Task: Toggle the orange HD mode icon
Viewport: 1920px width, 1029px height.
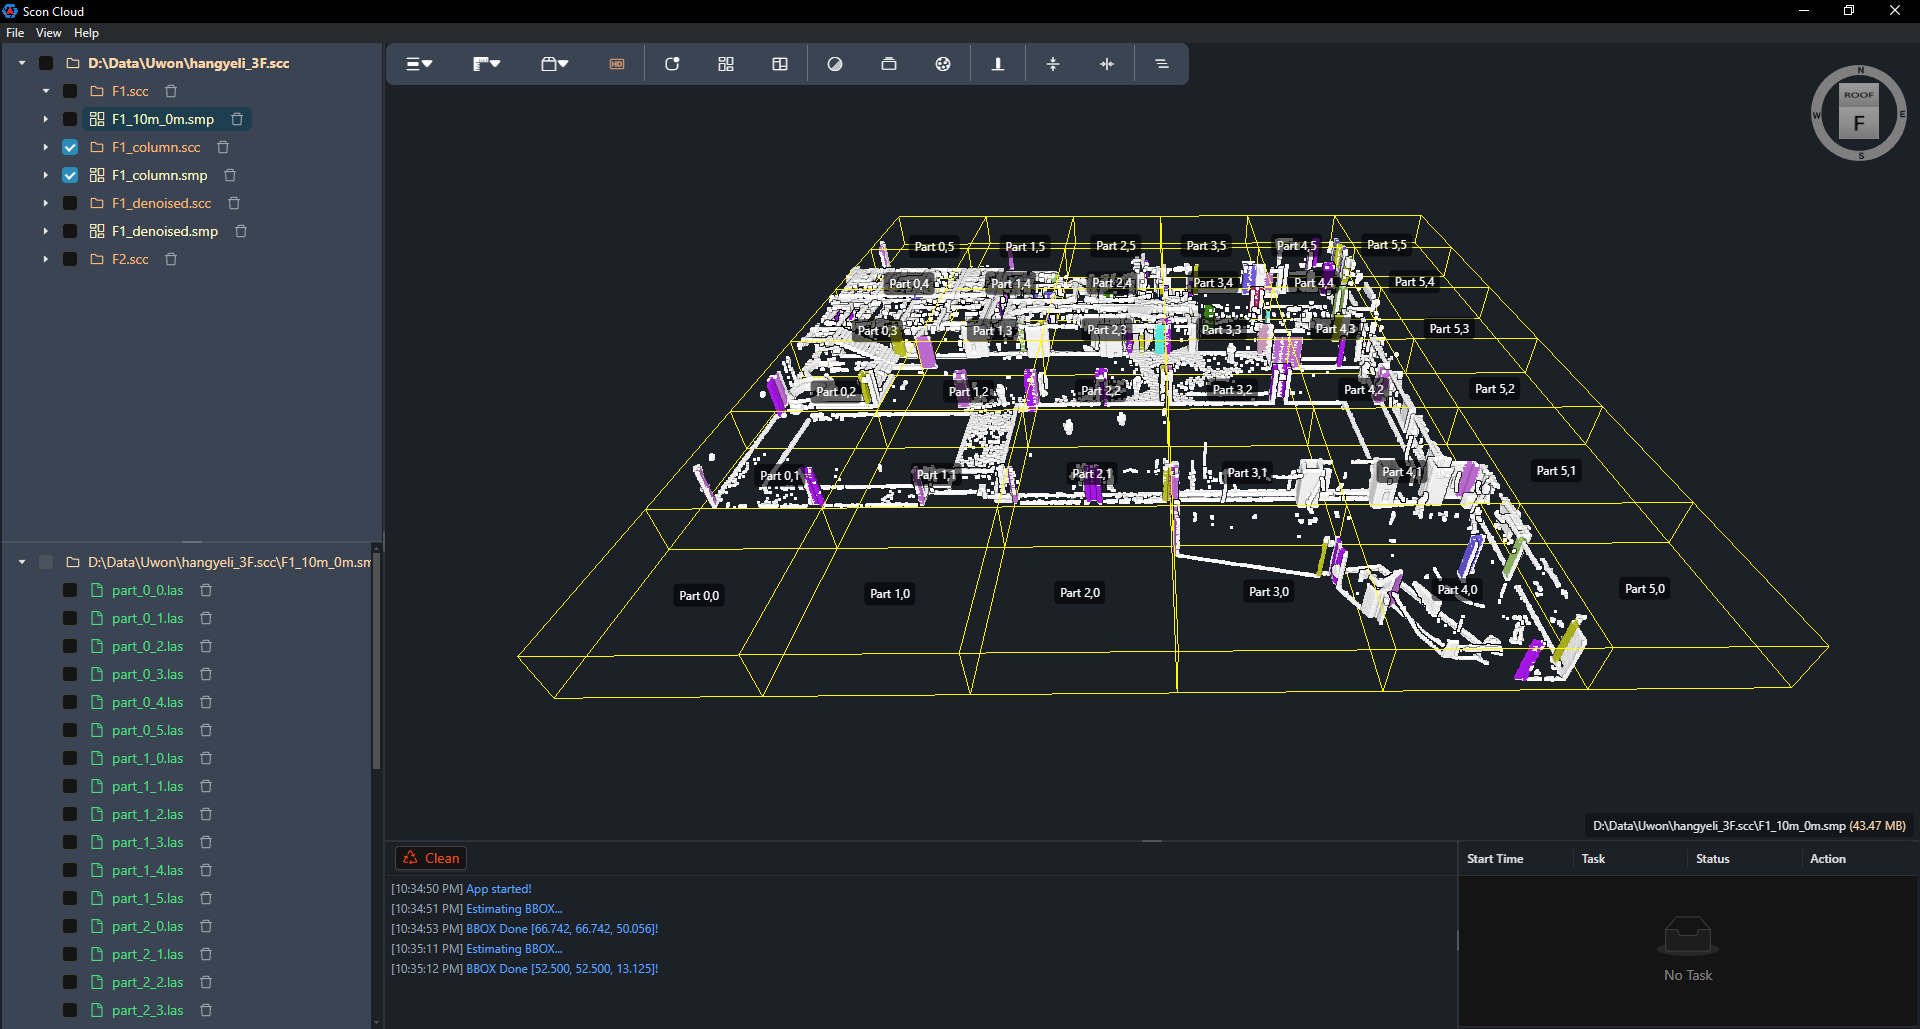Action: click(x=617, y=64)
